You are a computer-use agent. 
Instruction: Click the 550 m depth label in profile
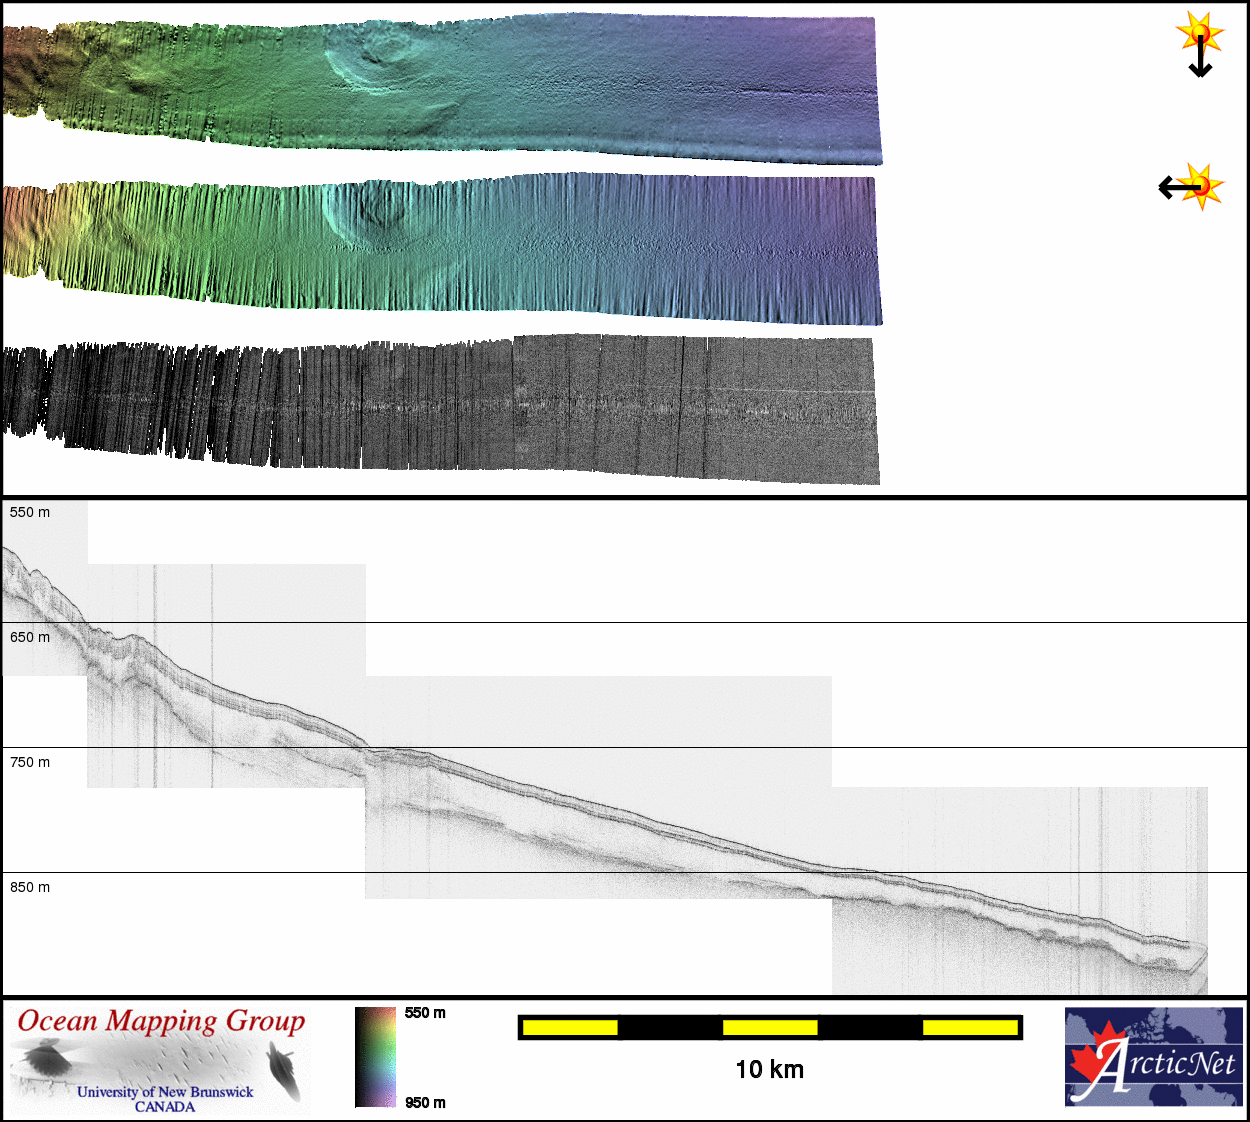tap(30, 512)
